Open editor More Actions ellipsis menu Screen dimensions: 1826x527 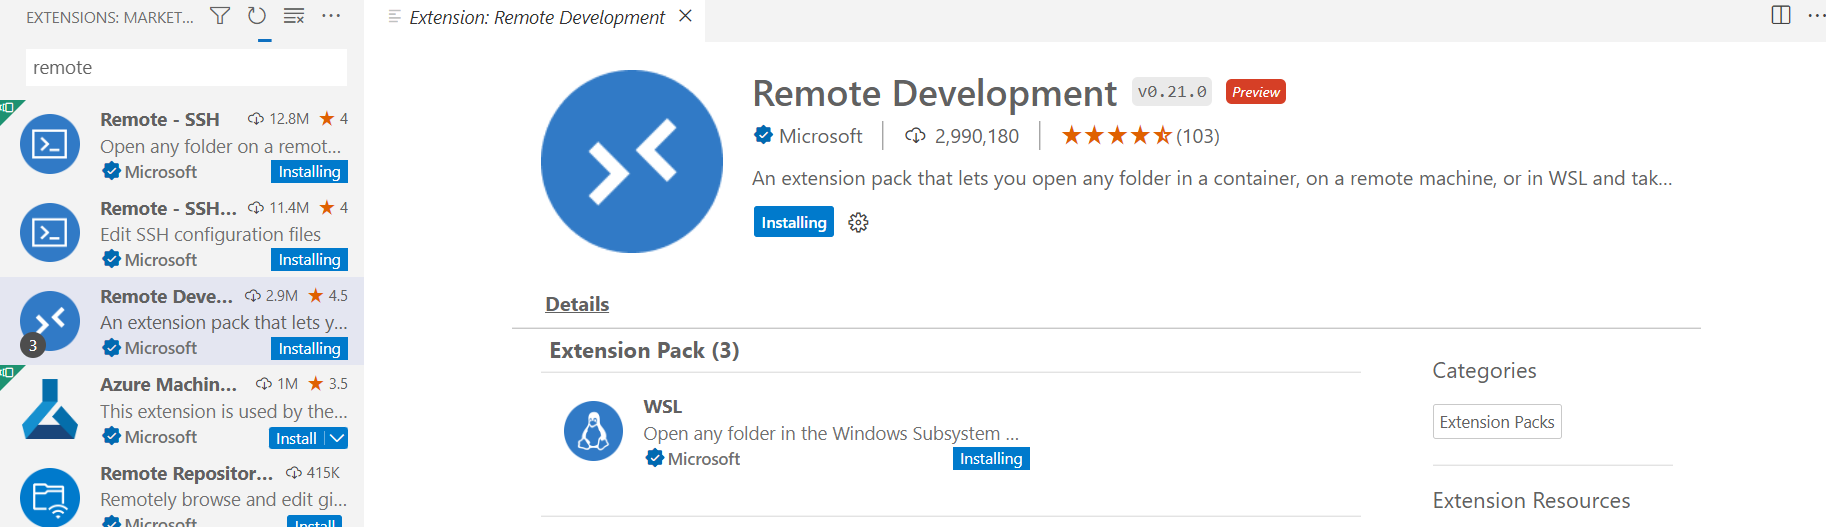pyautogui.click(x=1816, y=15)
